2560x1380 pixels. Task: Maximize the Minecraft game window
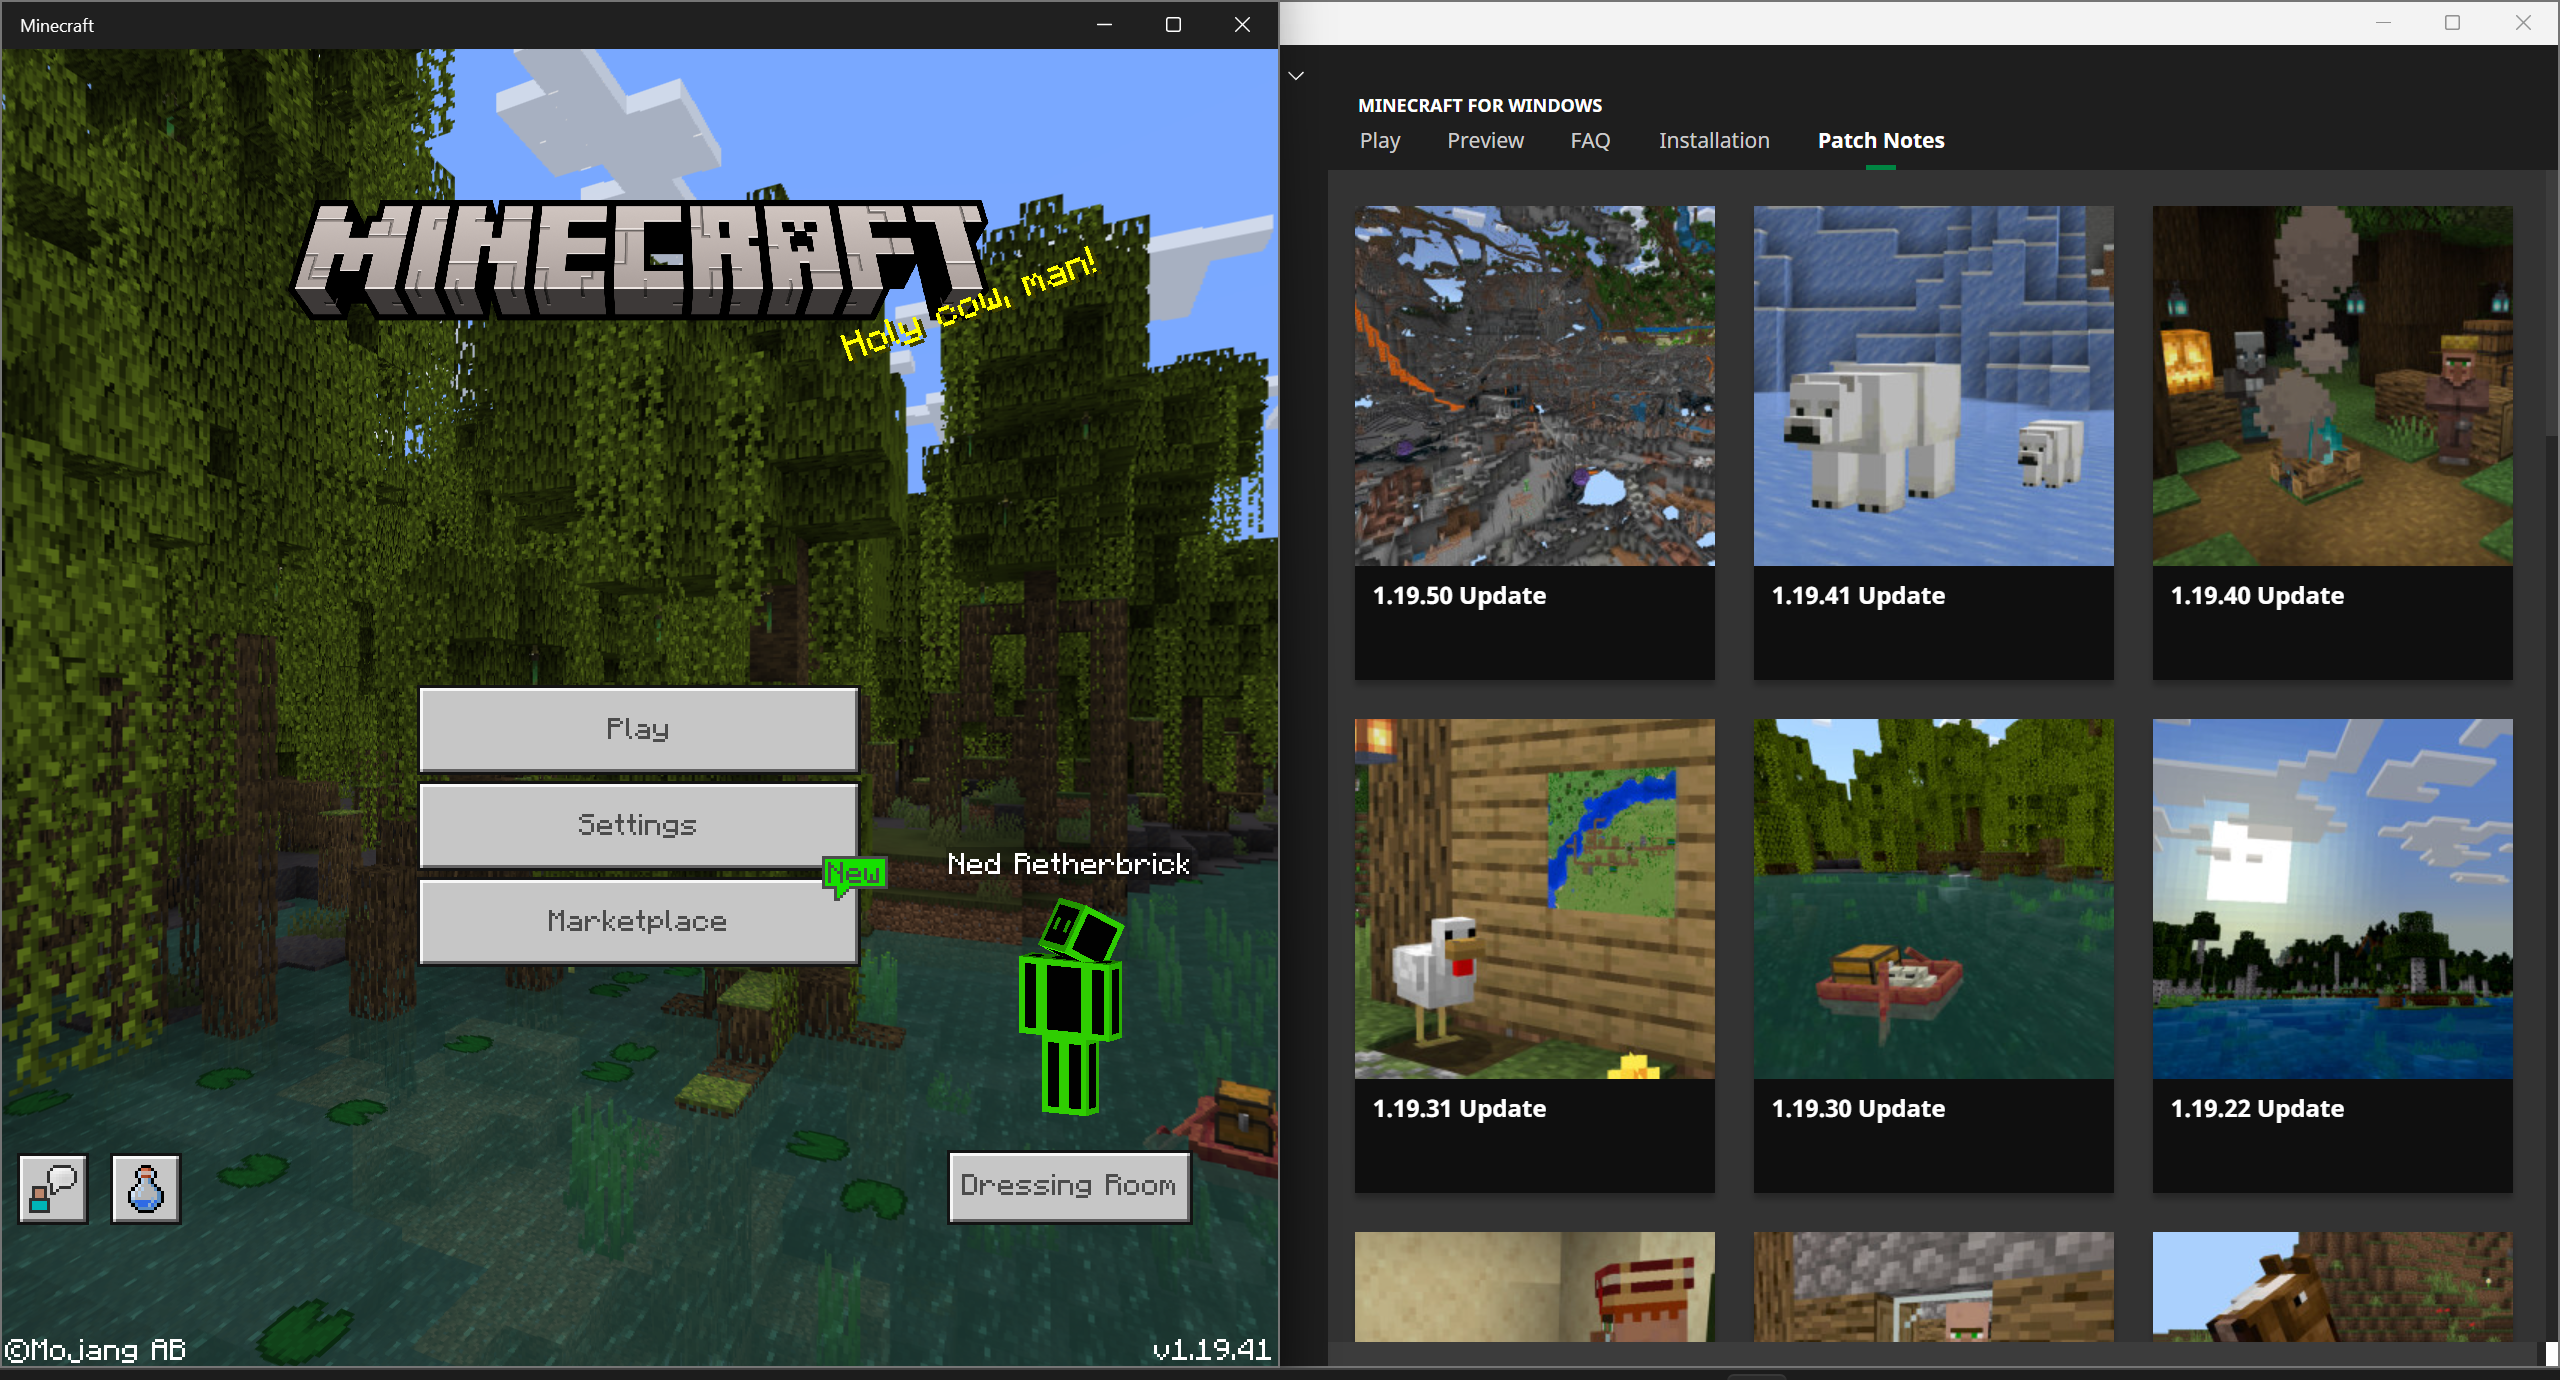click(x=1173, y=25)
